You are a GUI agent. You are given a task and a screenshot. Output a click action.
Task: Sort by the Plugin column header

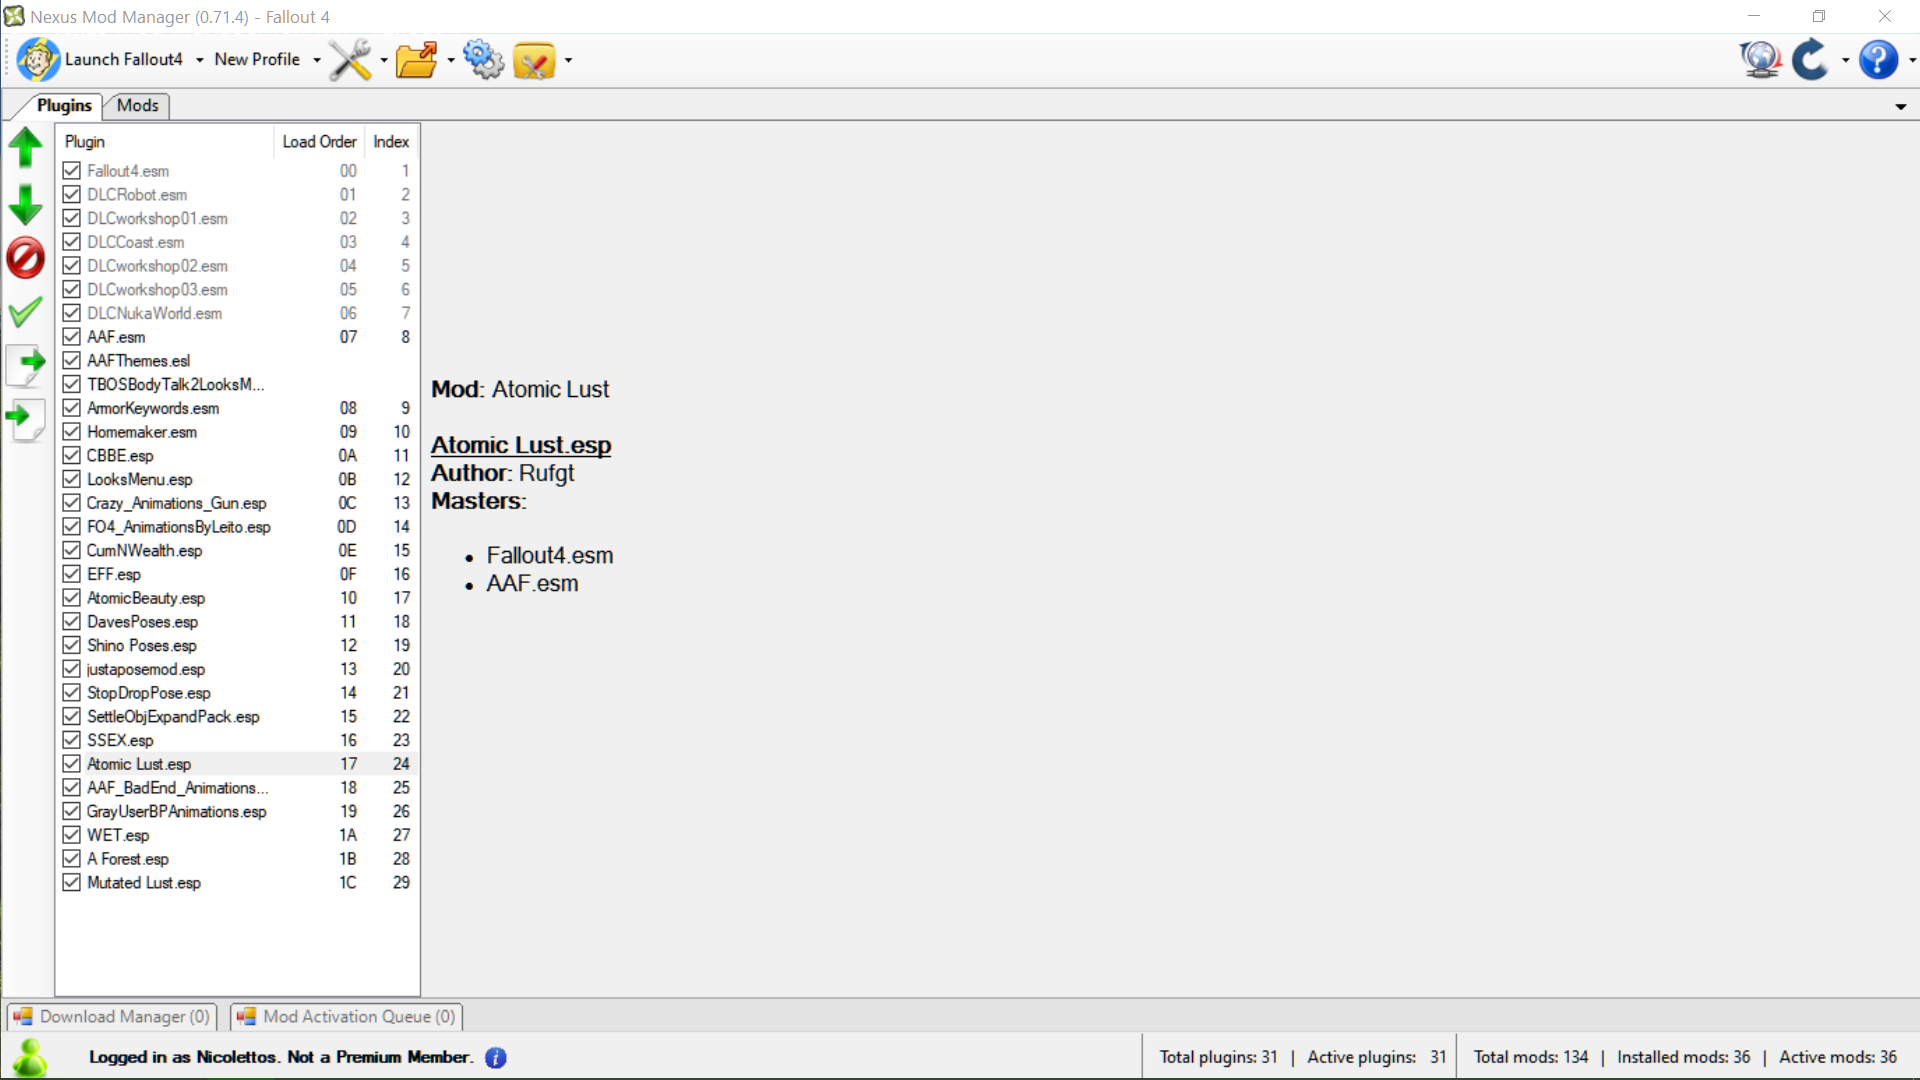tap(165, 142)
